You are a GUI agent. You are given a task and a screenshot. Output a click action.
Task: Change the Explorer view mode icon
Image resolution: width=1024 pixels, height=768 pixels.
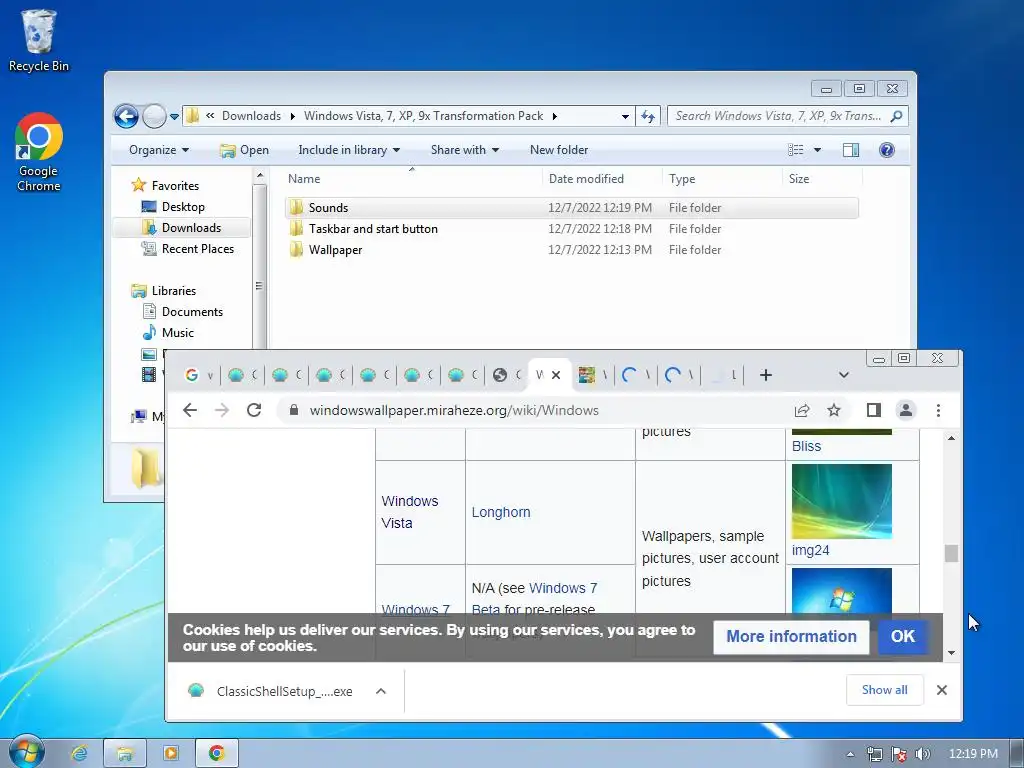coord(795,150)
